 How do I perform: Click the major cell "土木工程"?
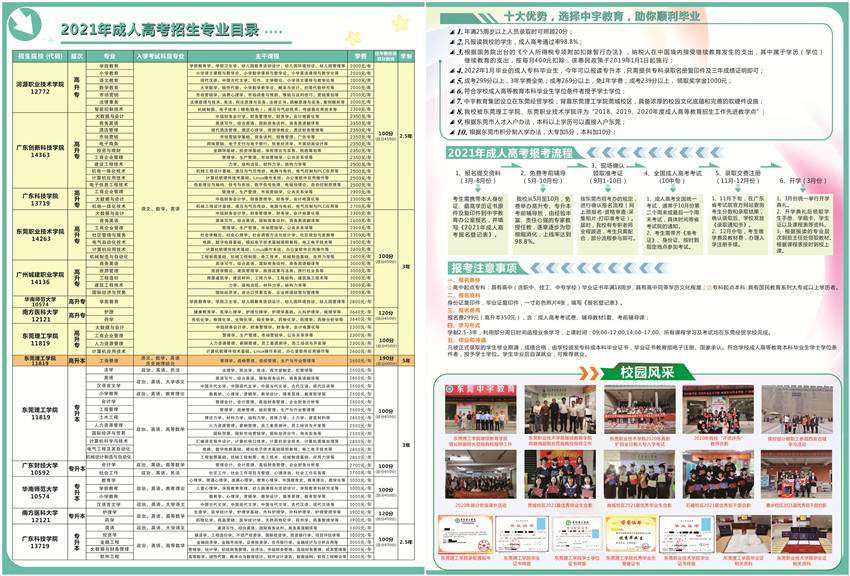tap(110, 417)
